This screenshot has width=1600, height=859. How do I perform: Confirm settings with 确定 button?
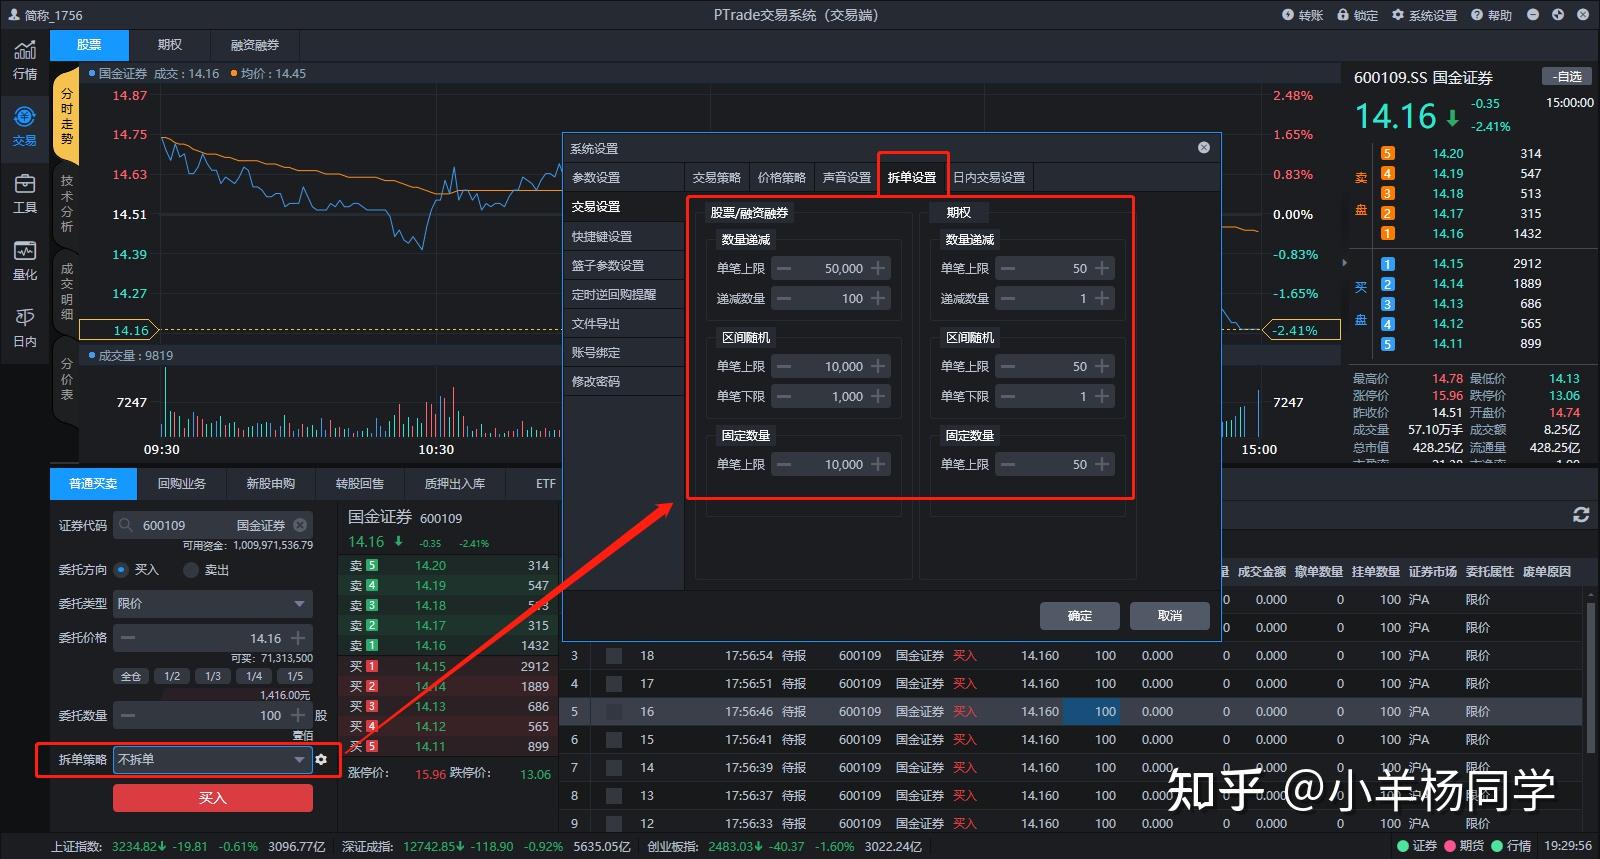point(1080,615)
